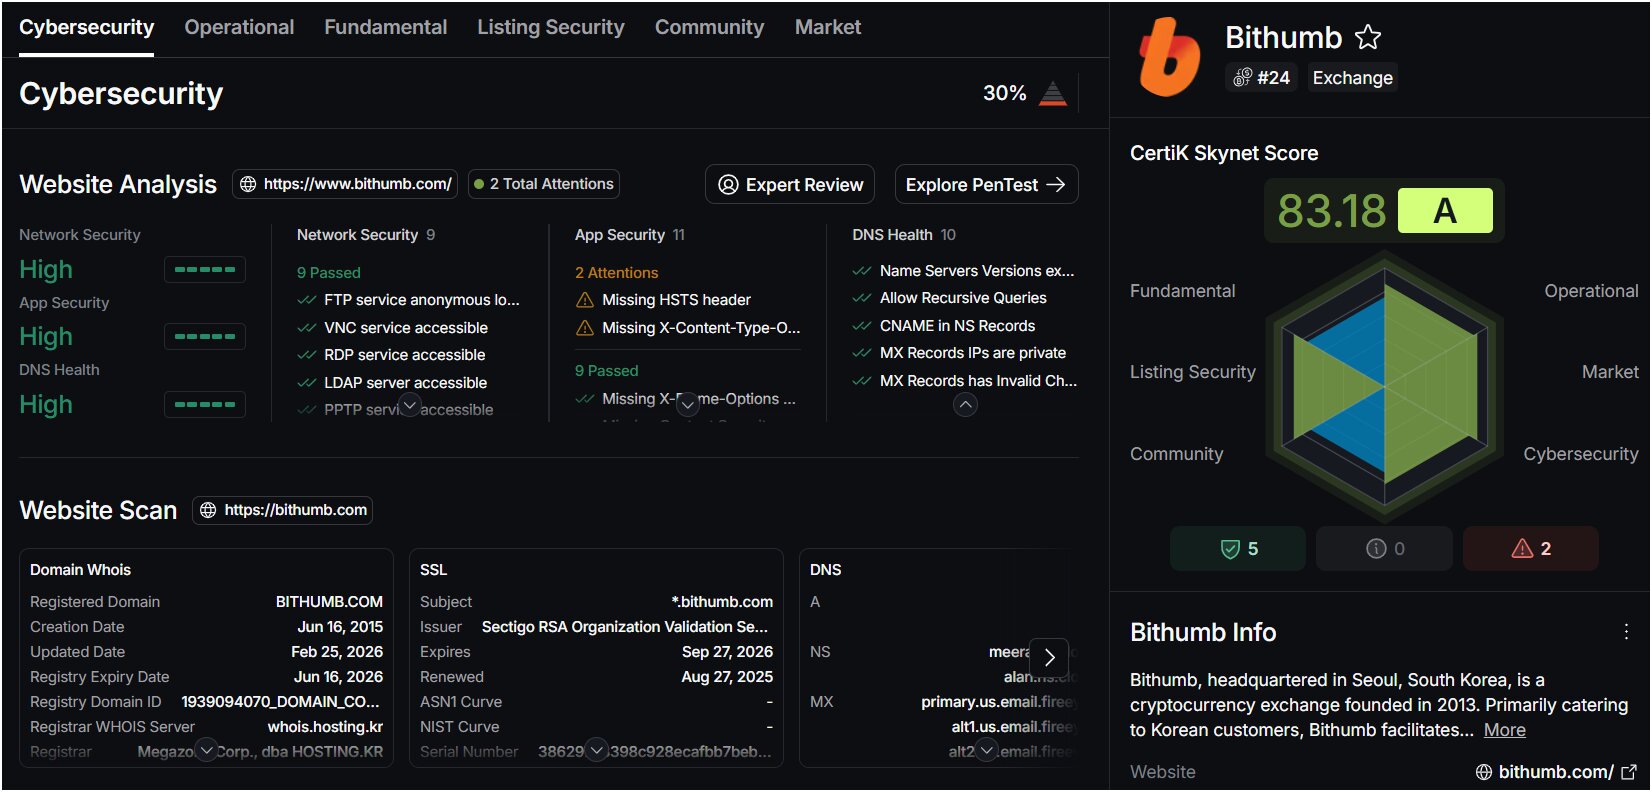This screenshot has width=1652, height=792.
Task: Open the external bithumb.com/ website link
Action: pyautogui.click(x=1556, y=772)
